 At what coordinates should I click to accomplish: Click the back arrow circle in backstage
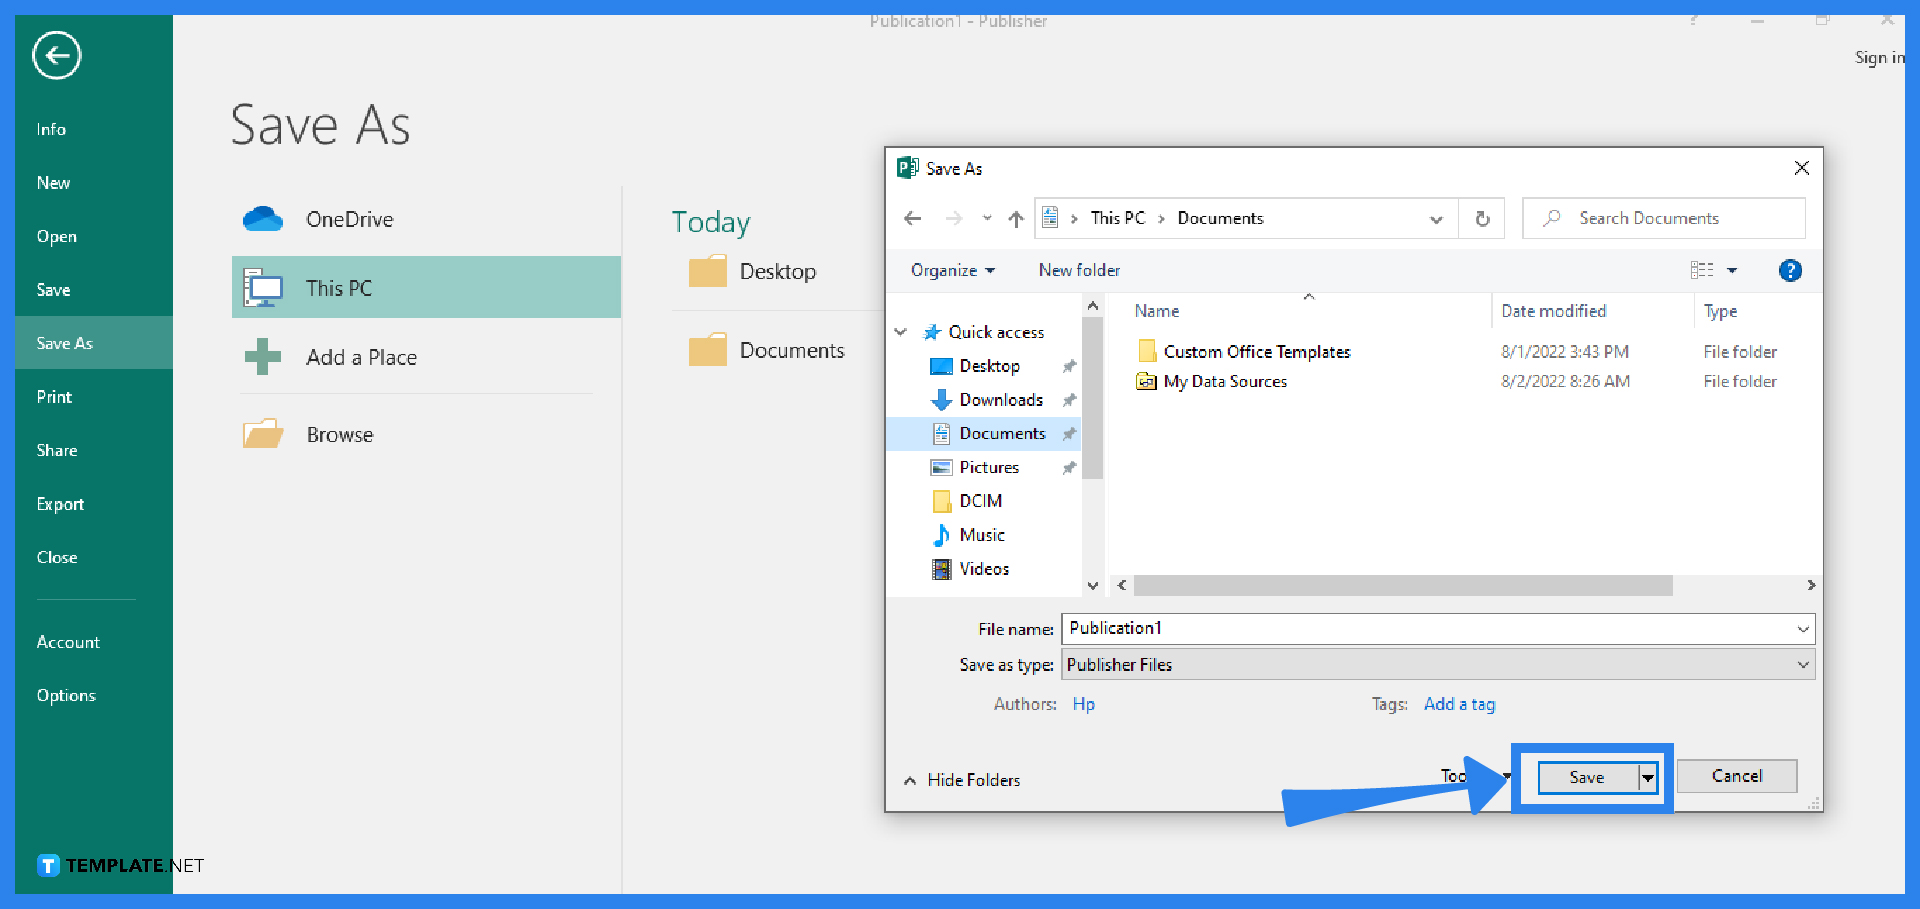pos(56,56)
